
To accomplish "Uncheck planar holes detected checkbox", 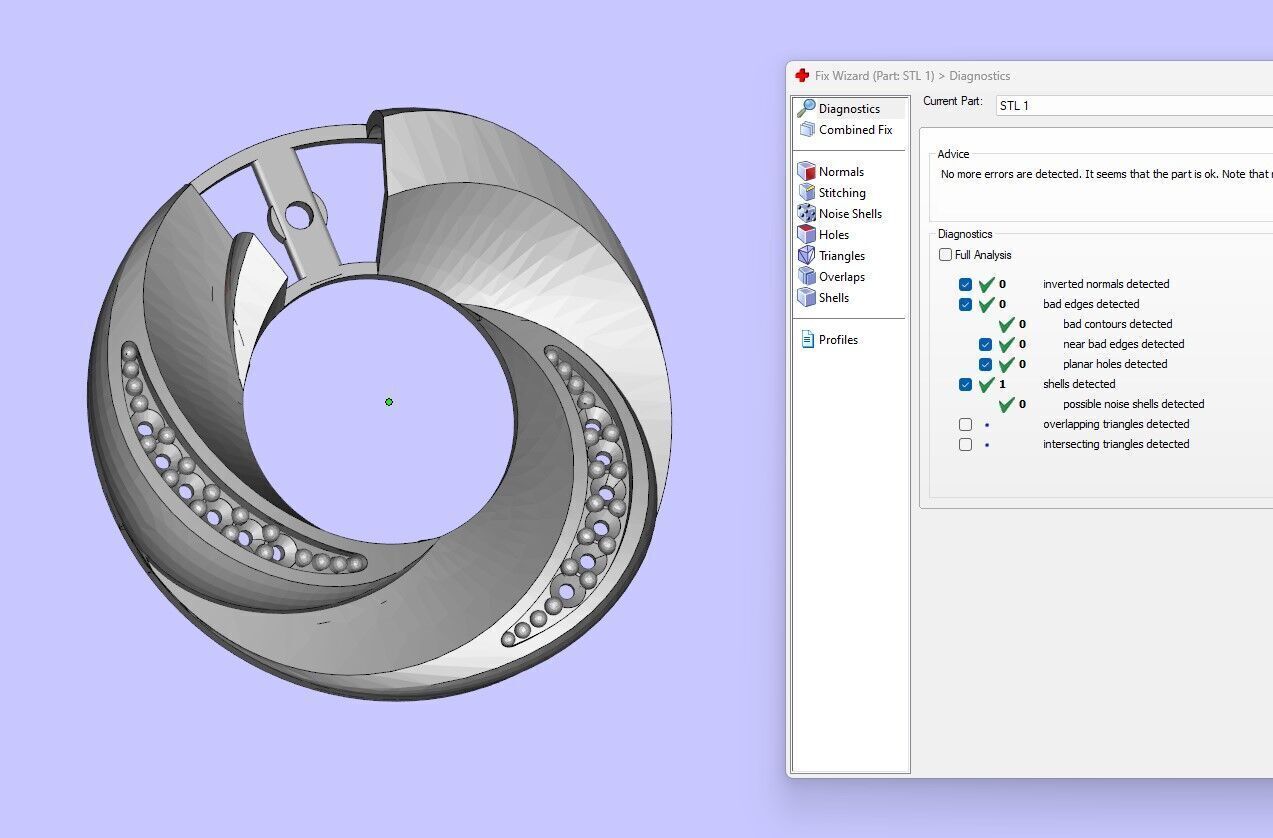I will tap(985, 364).
